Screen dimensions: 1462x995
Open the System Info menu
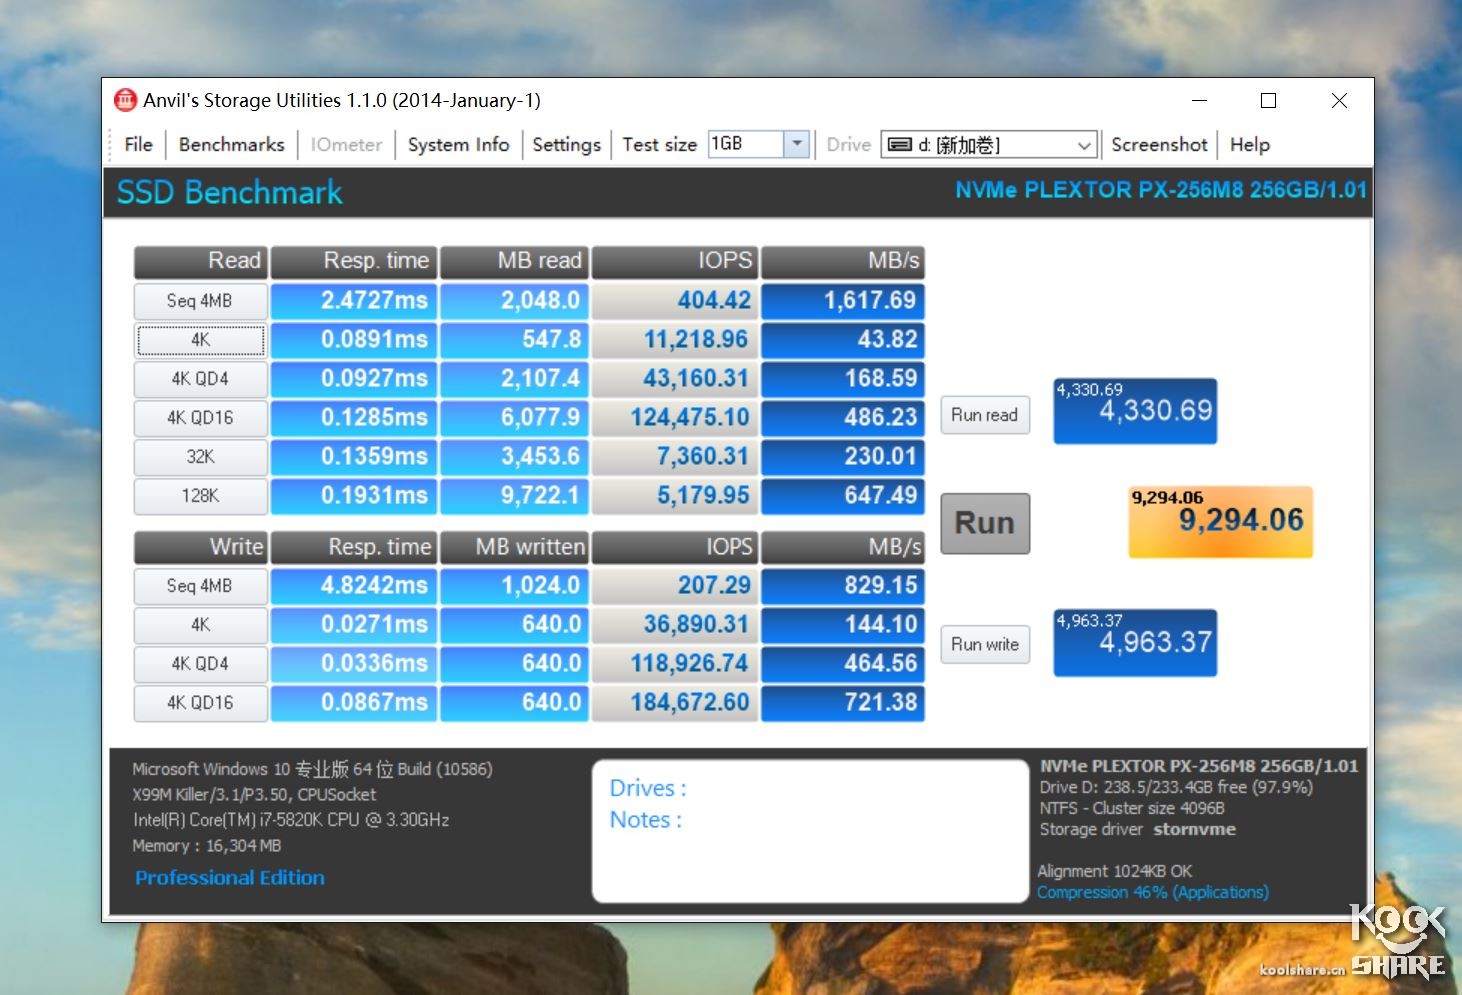pos(458,145)
